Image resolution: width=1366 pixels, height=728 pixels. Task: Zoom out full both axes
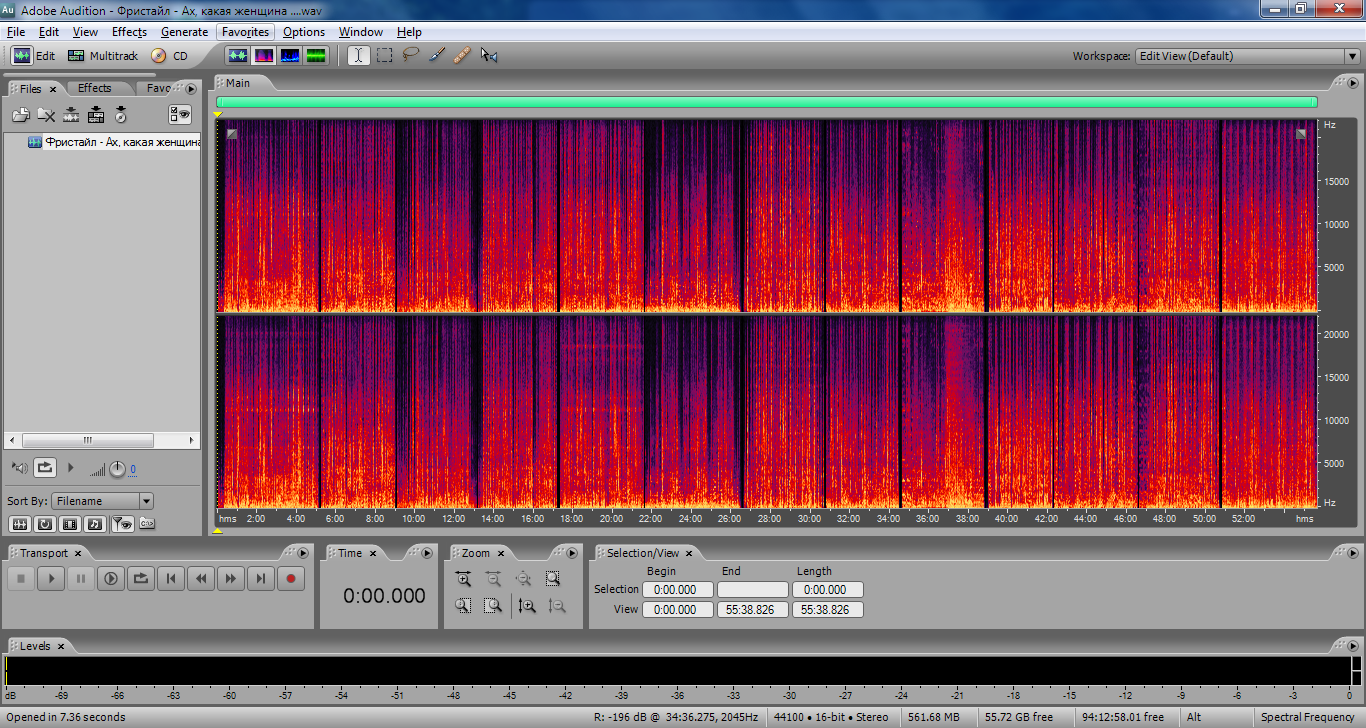523,578
